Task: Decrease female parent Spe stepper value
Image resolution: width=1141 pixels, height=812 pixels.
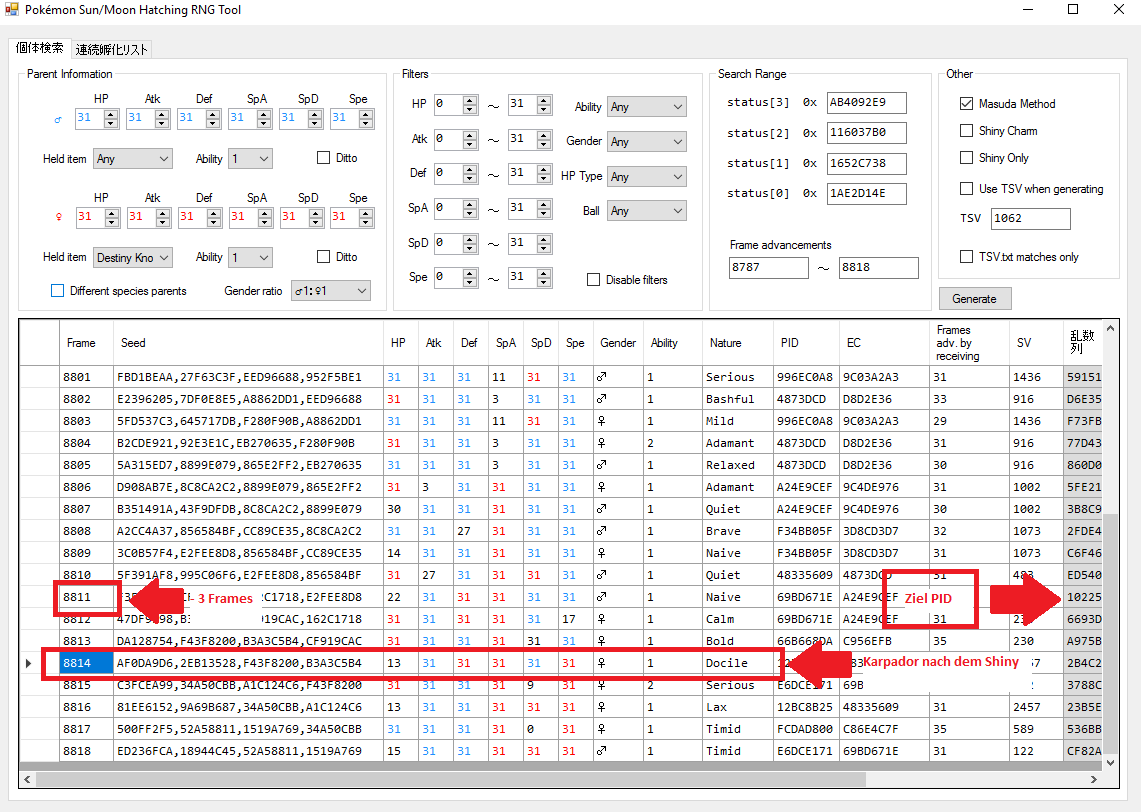Action: 366,221
